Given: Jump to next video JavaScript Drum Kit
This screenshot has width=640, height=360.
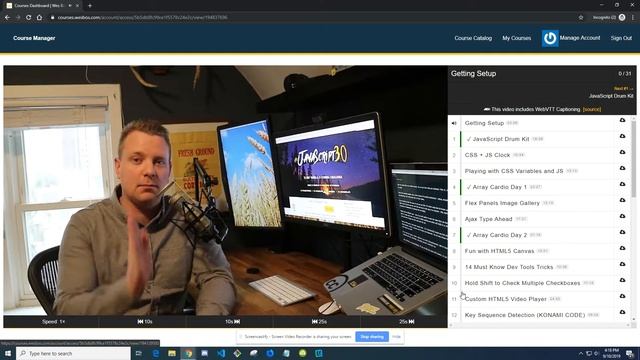Looking at the screenshot, I should (611, 96).
